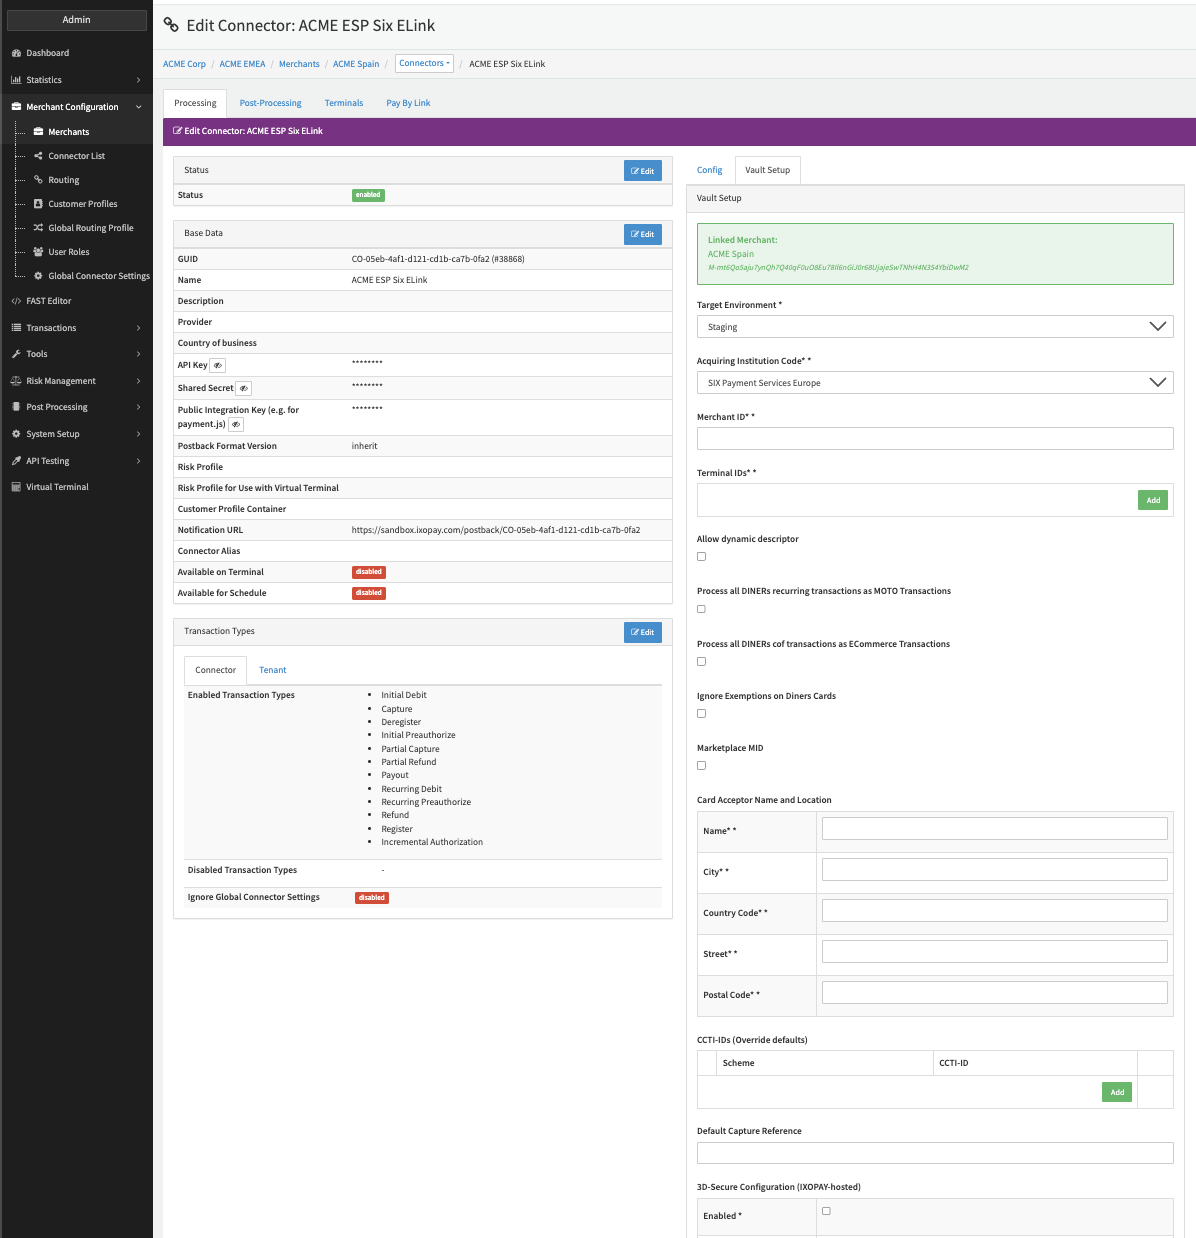Image resolution: width=1196 pixels, height=1238 pixels.
Task: Open Dashboard from the sidebar
Action: tap(47, 53)
